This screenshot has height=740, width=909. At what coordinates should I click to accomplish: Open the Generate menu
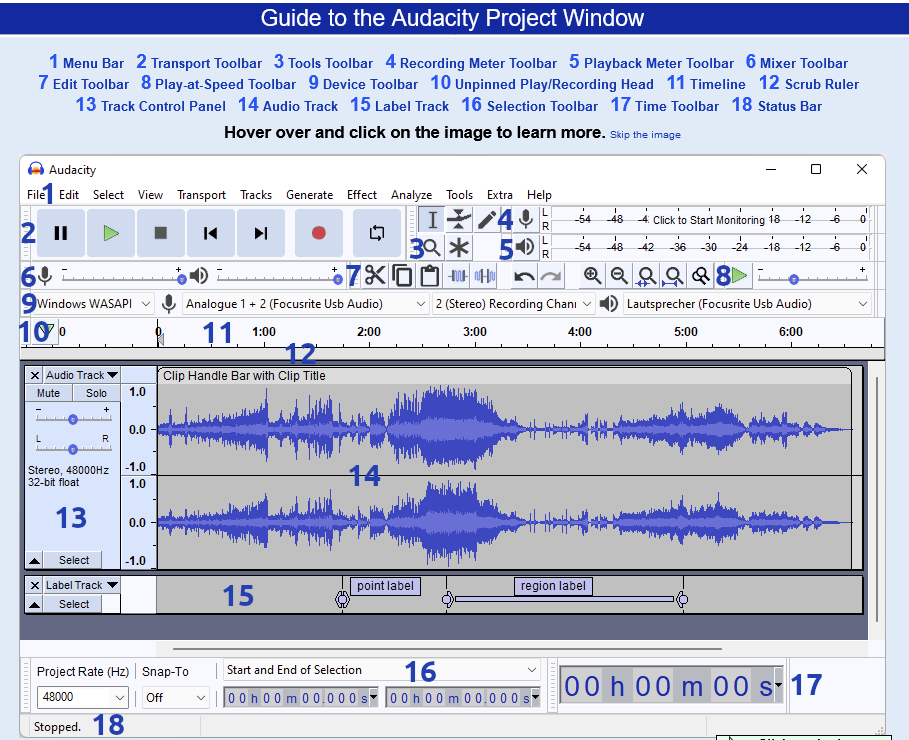[310, 195]
